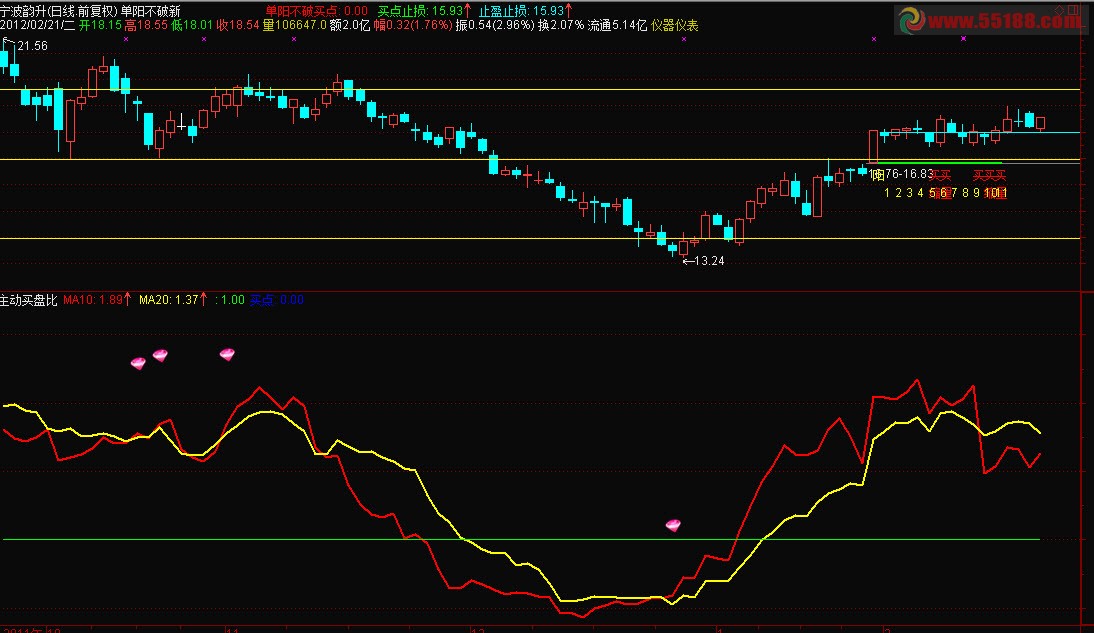Screen dimensions: 1094x633
Task: Select the 主动买盘比 indicator title
Action: [28, 299]
